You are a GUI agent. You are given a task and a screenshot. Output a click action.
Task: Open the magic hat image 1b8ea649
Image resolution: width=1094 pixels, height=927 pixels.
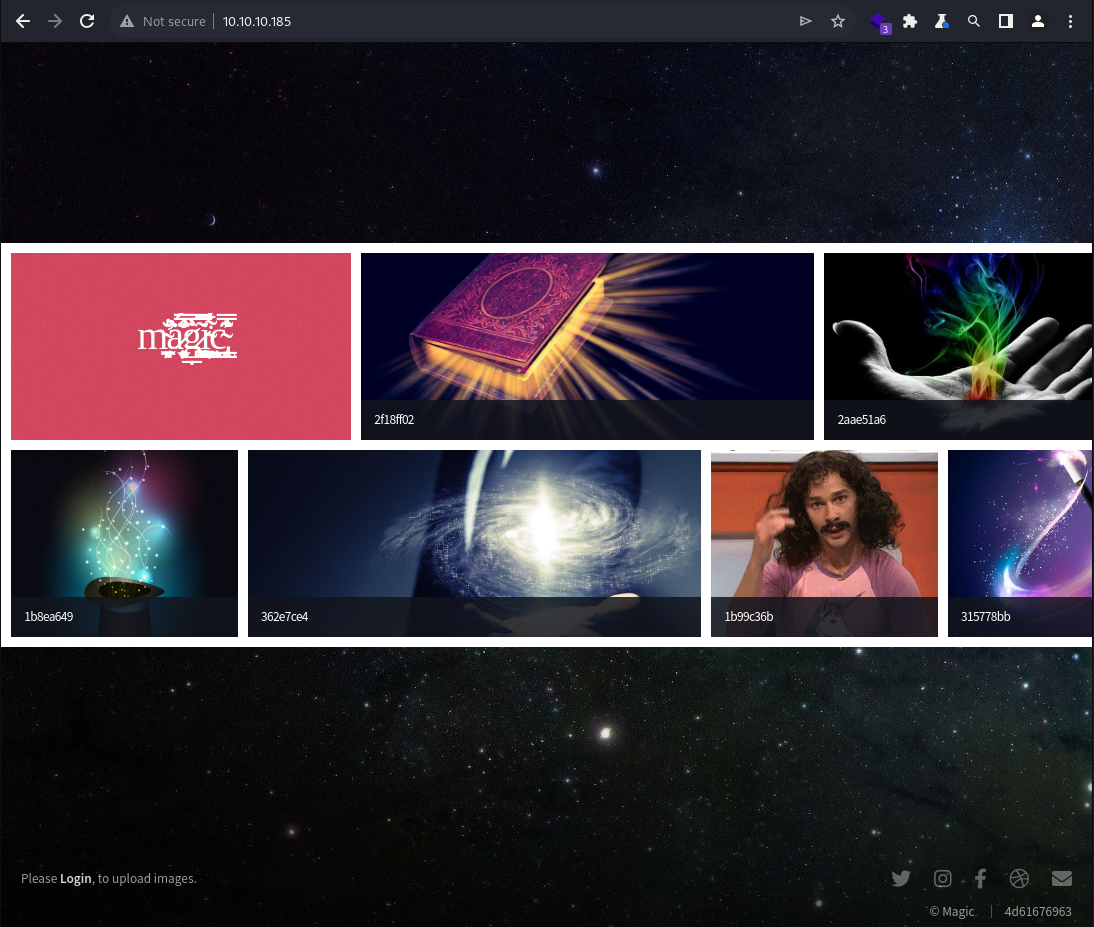124,543
